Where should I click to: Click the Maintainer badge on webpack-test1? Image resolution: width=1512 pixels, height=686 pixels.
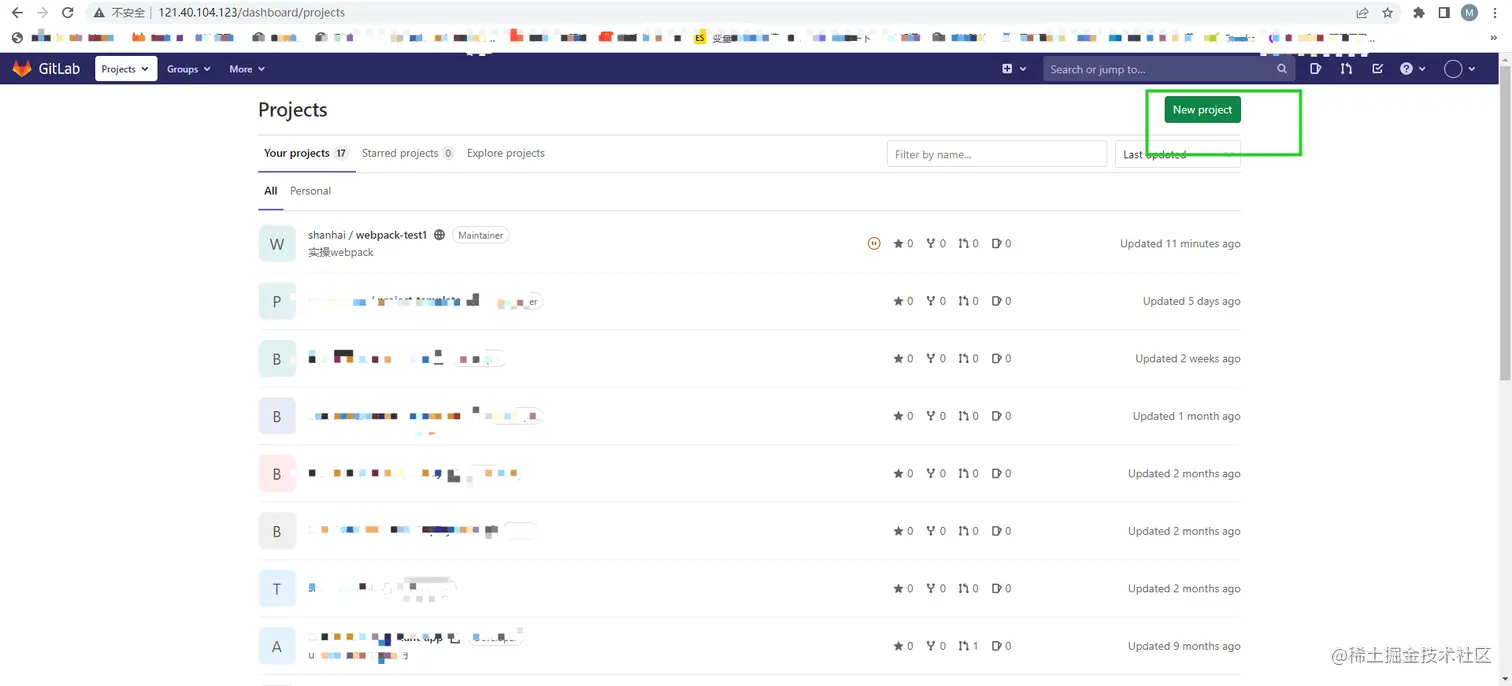tap(481, 235)
